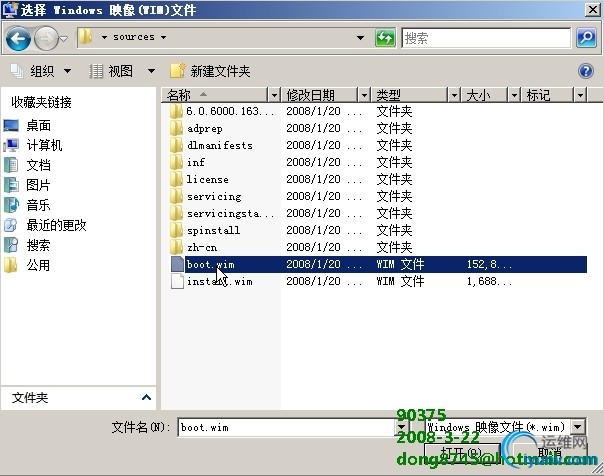Viewport: 604px width, 476px height.
Task: Sort by the 修改日期 column header
Action: pyautogui.click(x=320, y=95)
